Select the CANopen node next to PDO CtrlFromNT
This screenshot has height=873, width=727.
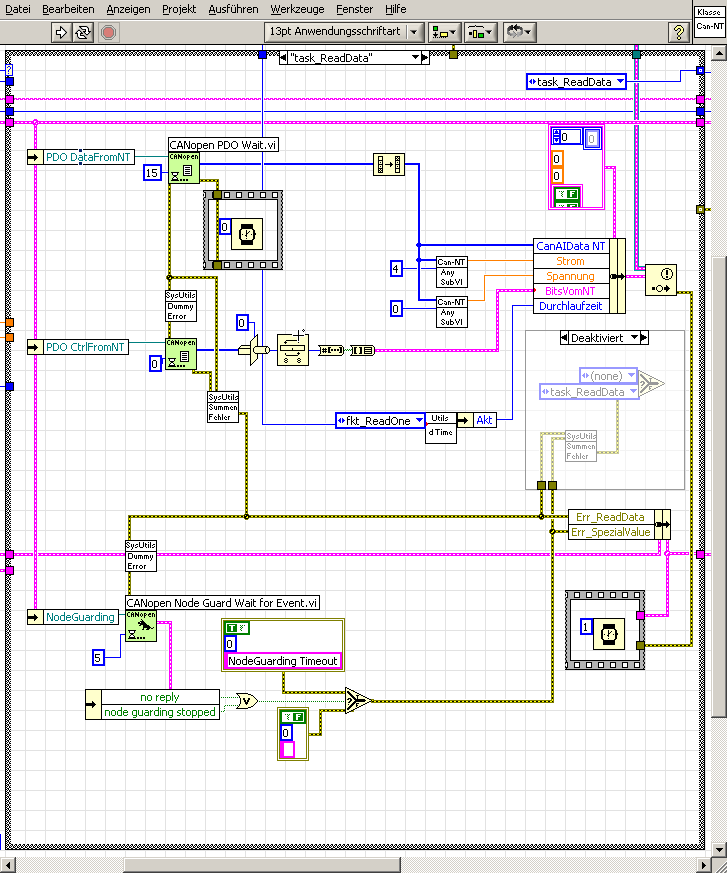181,354
